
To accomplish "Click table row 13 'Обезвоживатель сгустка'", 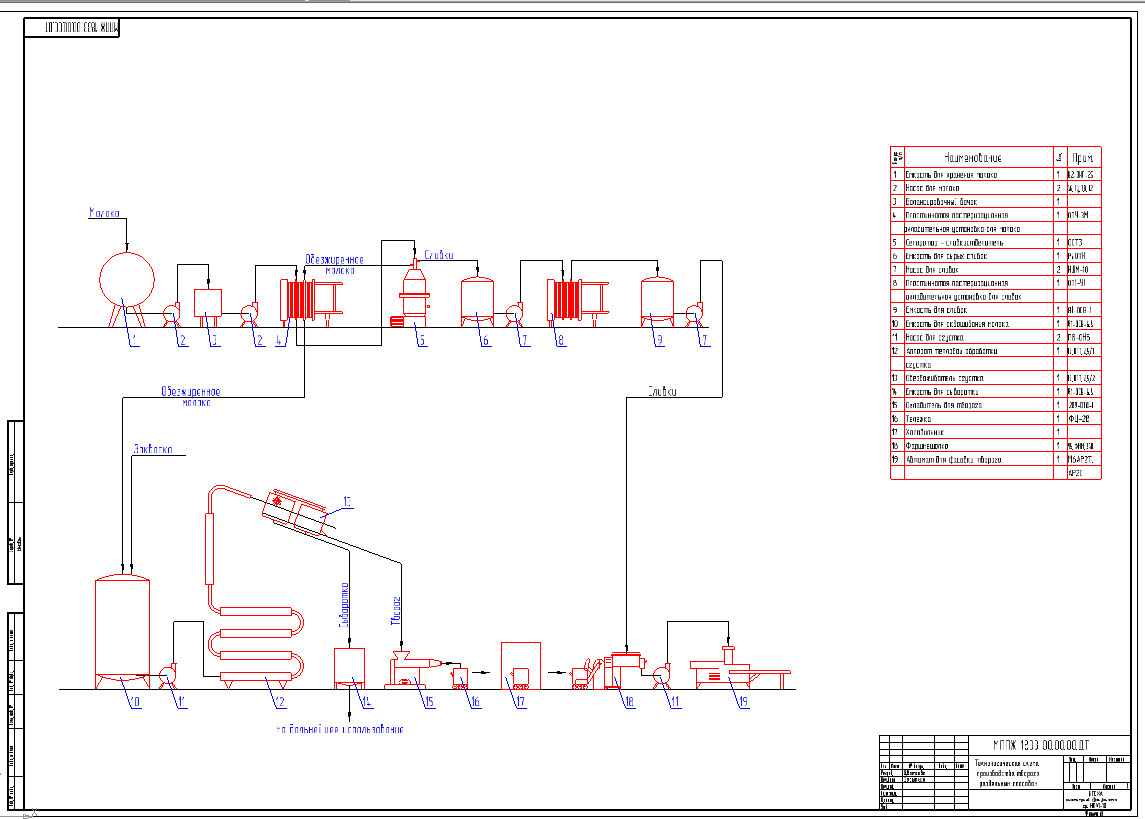I will 995,378.
